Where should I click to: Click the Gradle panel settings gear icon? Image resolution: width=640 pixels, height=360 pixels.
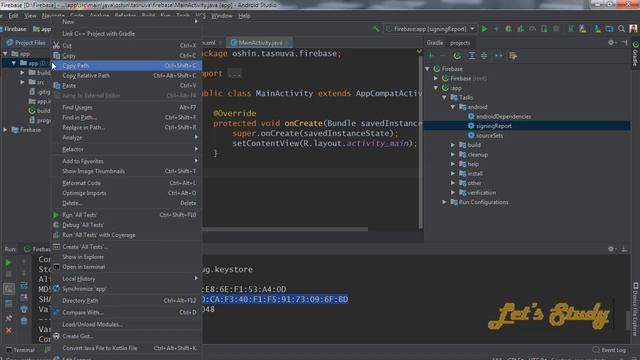click(611, 42)
